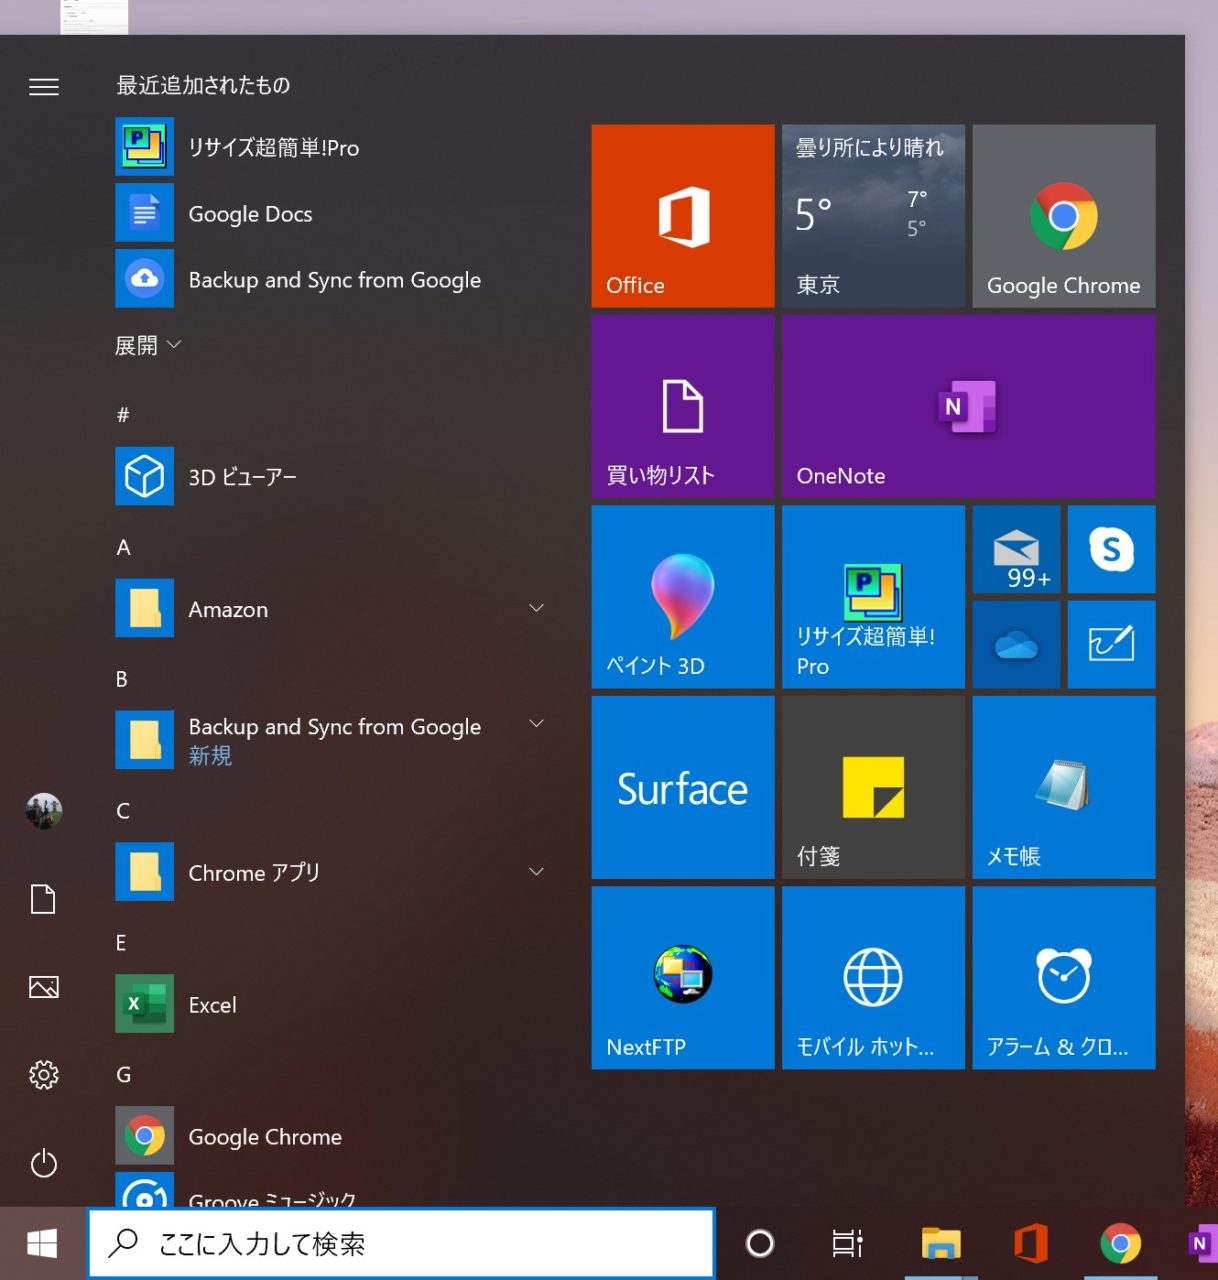Open the Alarms & Clock tile

(1063, 977)
